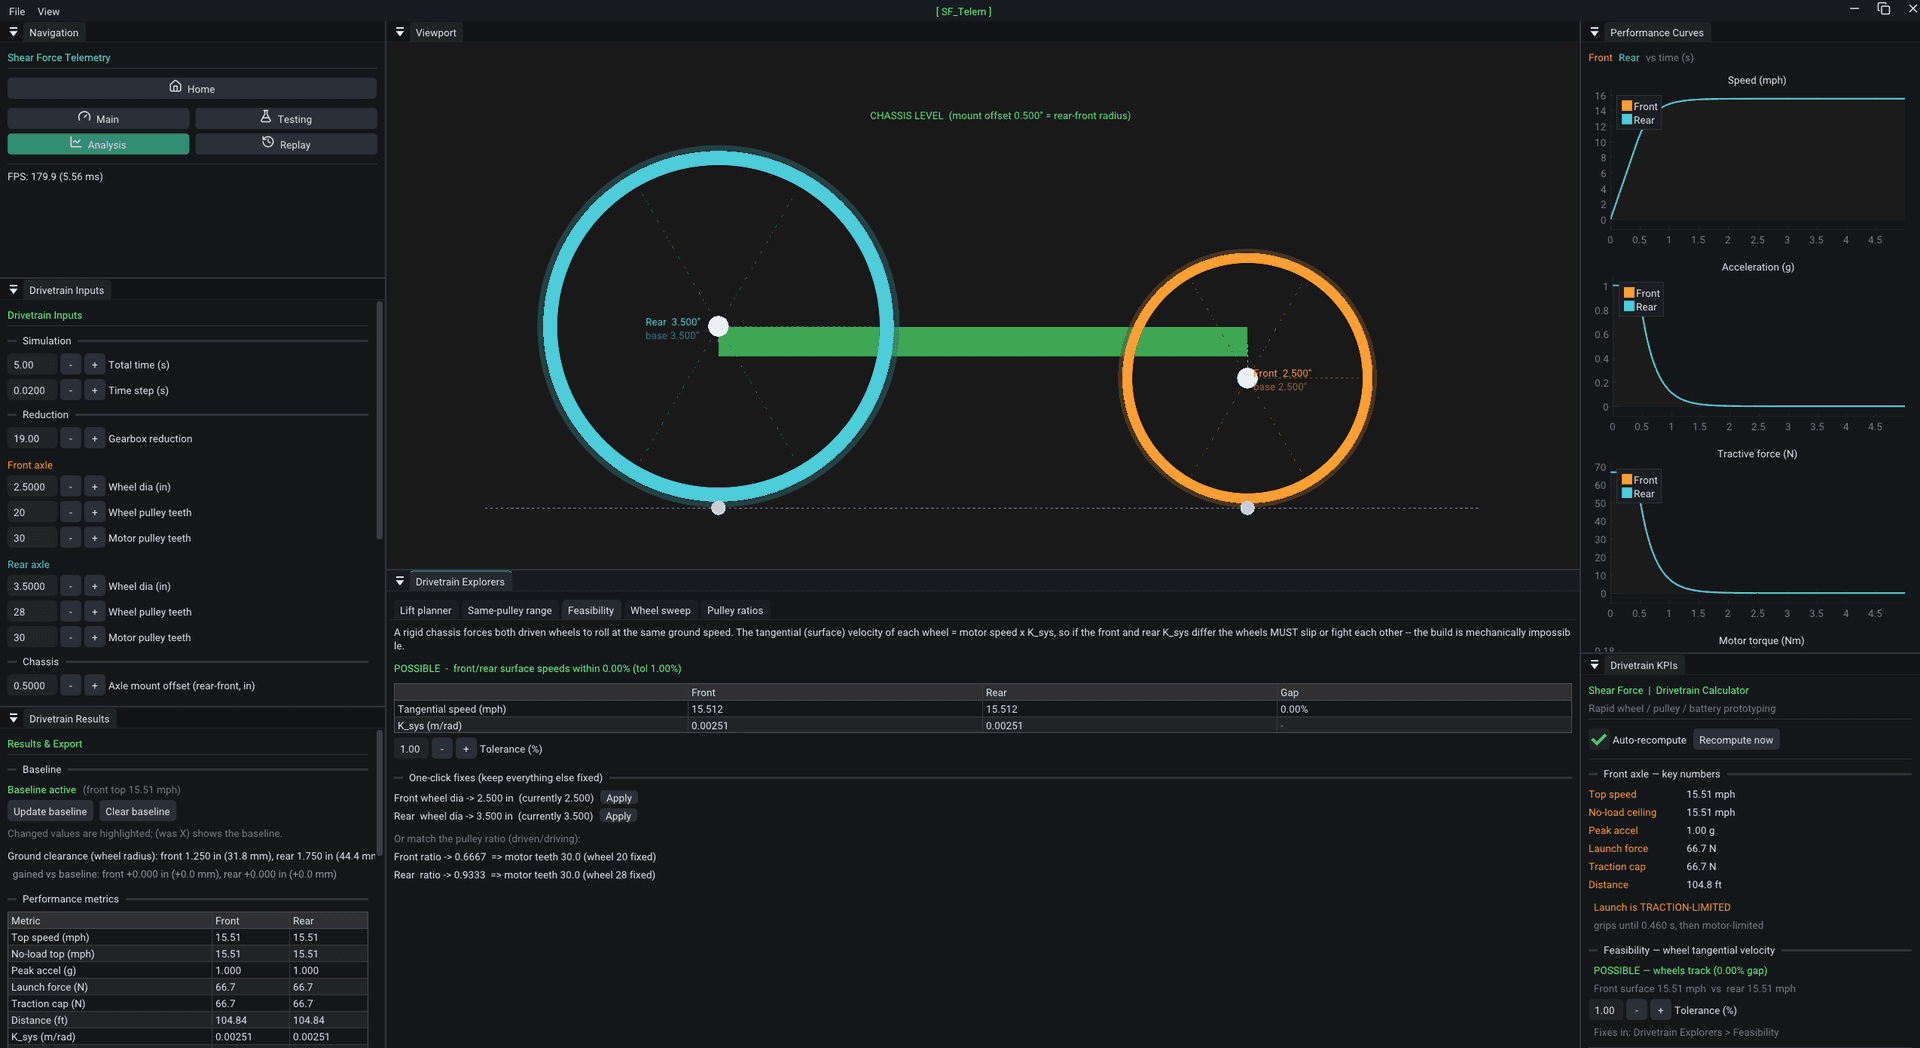Switch to the Wheel sweep tab
The width and height of the screenshot is (1920, 1048).
(x=660, y=610)
